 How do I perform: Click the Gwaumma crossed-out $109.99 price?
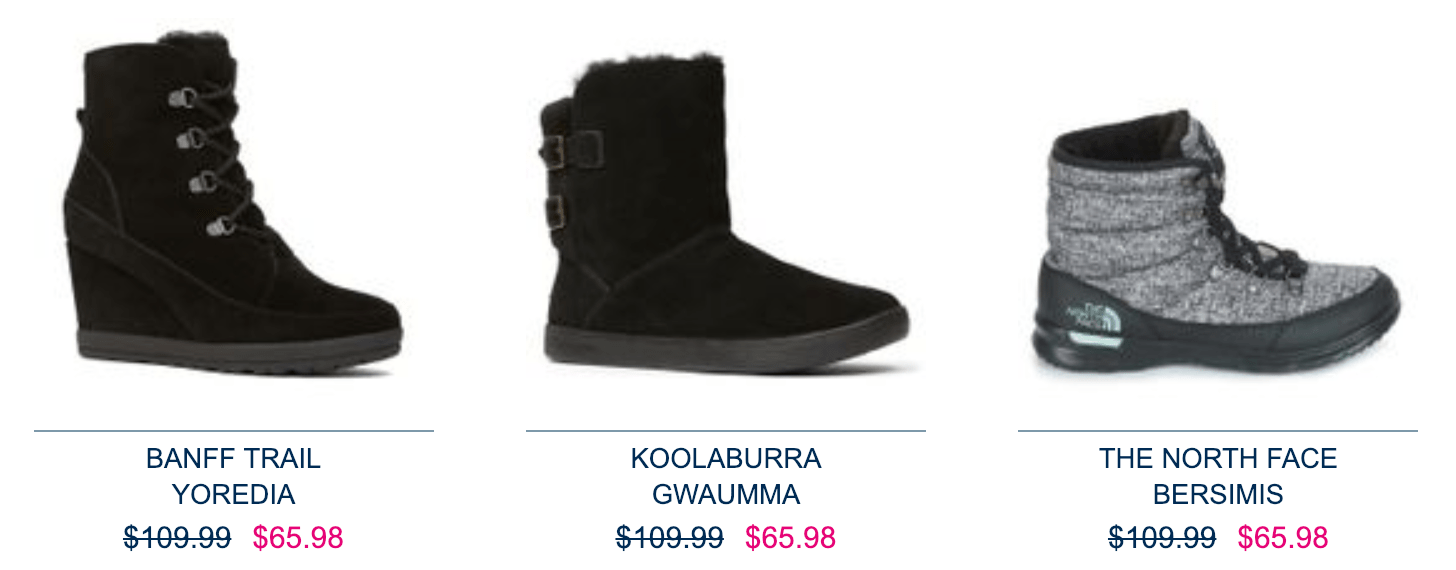[x=670, y=538]
